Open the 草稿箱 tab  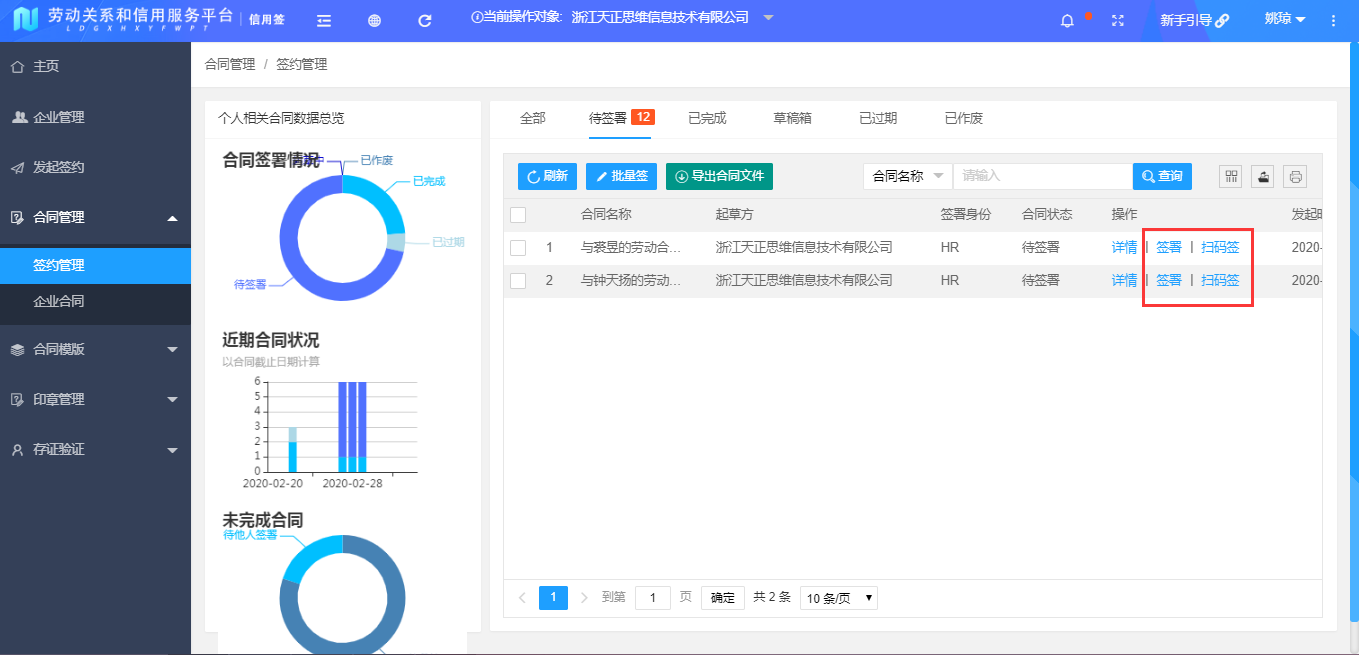(792, 117)
